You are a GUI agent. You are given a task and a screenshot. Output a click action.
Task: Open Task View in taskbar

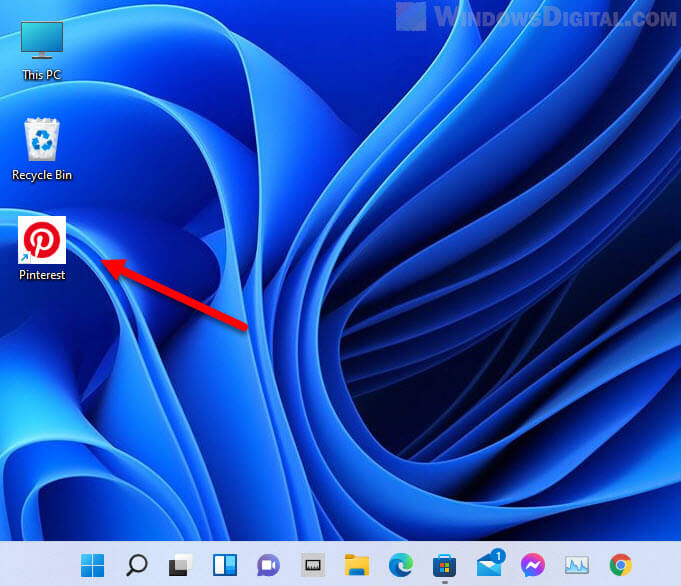pyautogui.click(x=180, y=565)
